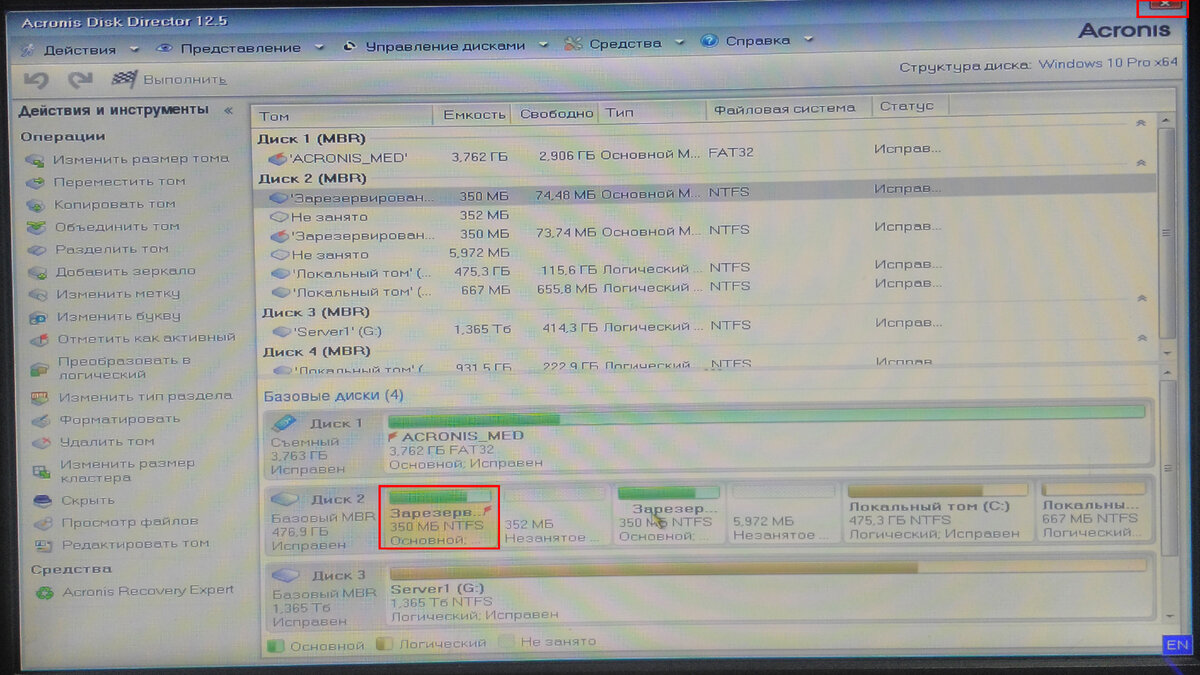Open Просмотр файлов
This screenshot has width=1200, height=675.
115,521
